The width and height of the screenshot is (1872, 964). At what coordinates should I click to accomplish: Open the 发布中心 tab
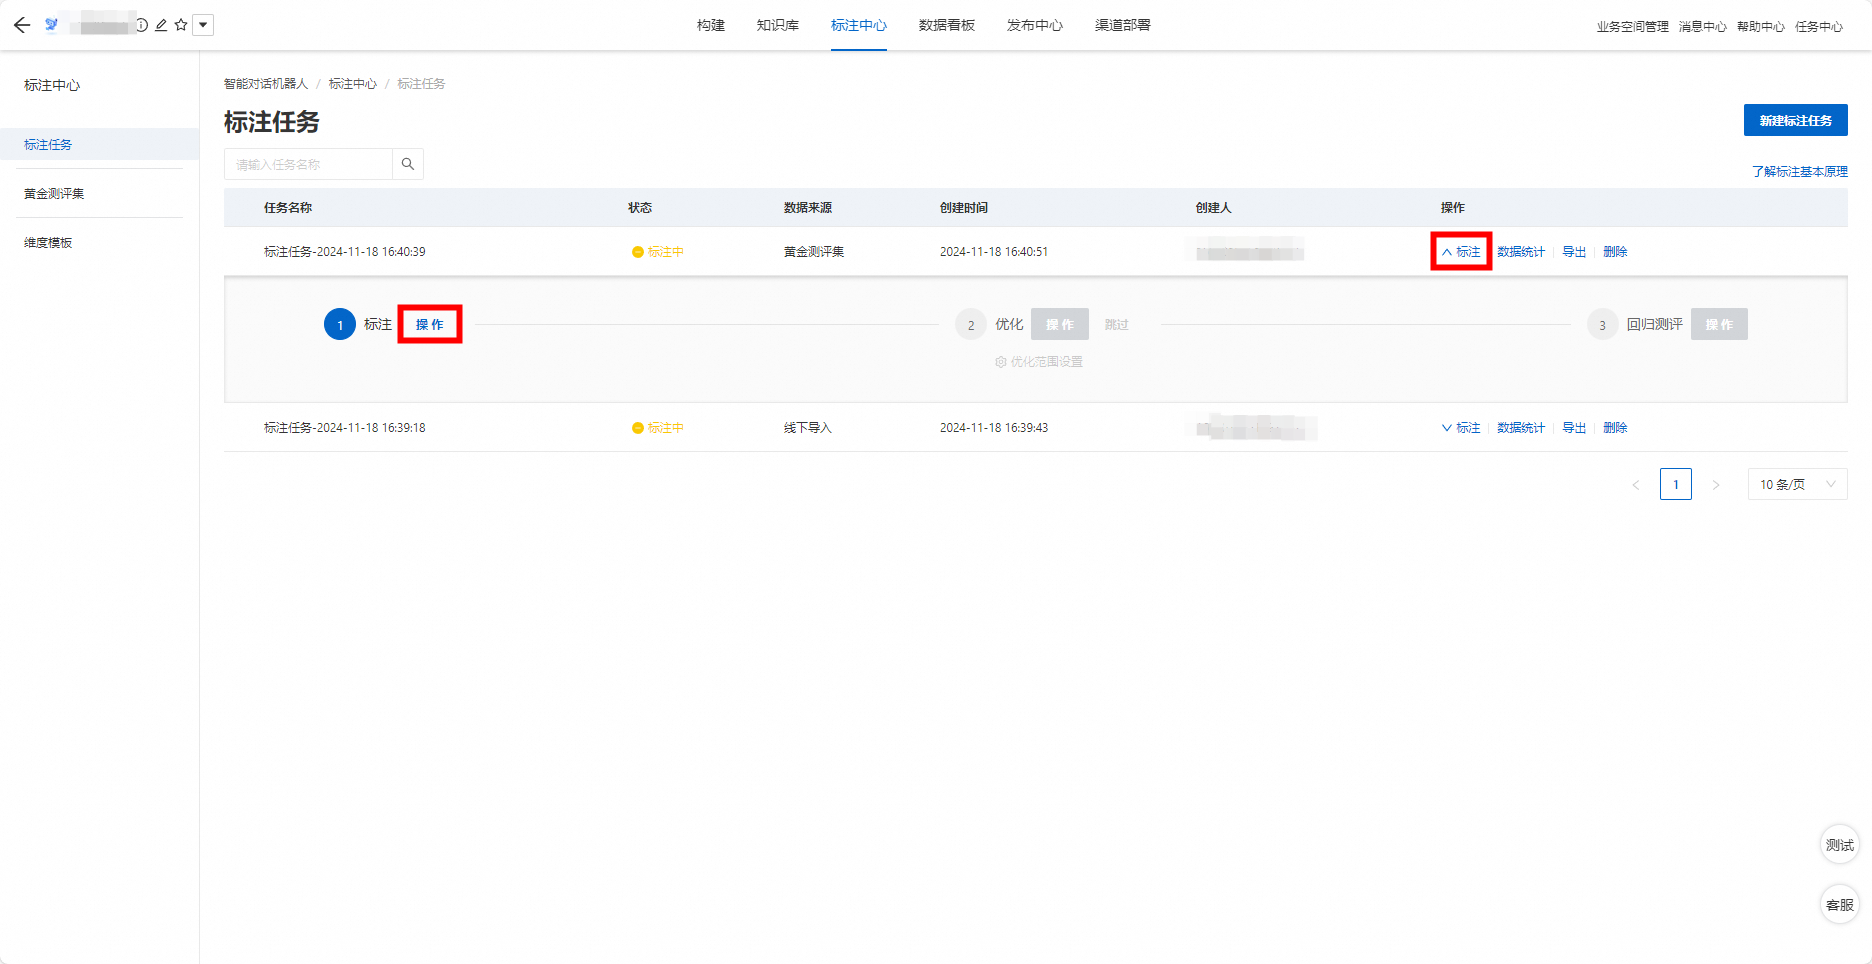(1035, 25)
